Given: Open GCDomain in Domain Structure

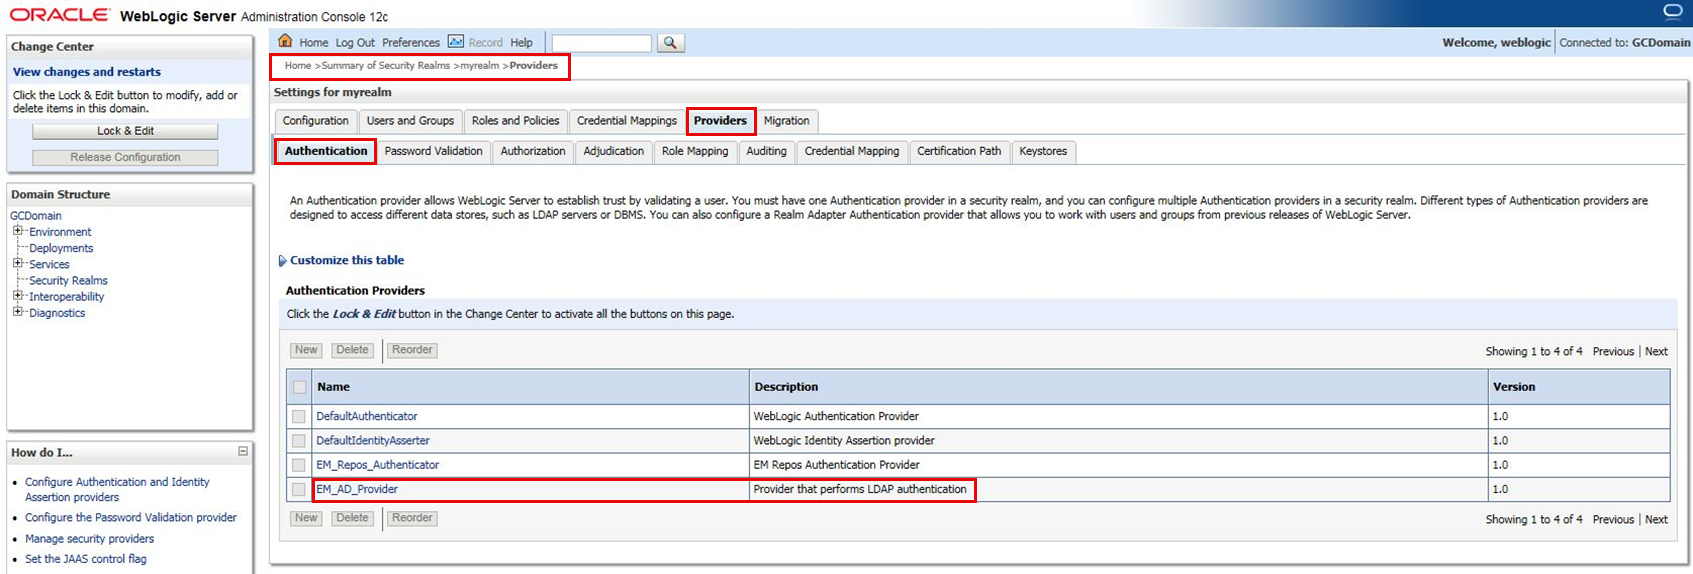Looking at the screenshot, I should tap(36, 216).
